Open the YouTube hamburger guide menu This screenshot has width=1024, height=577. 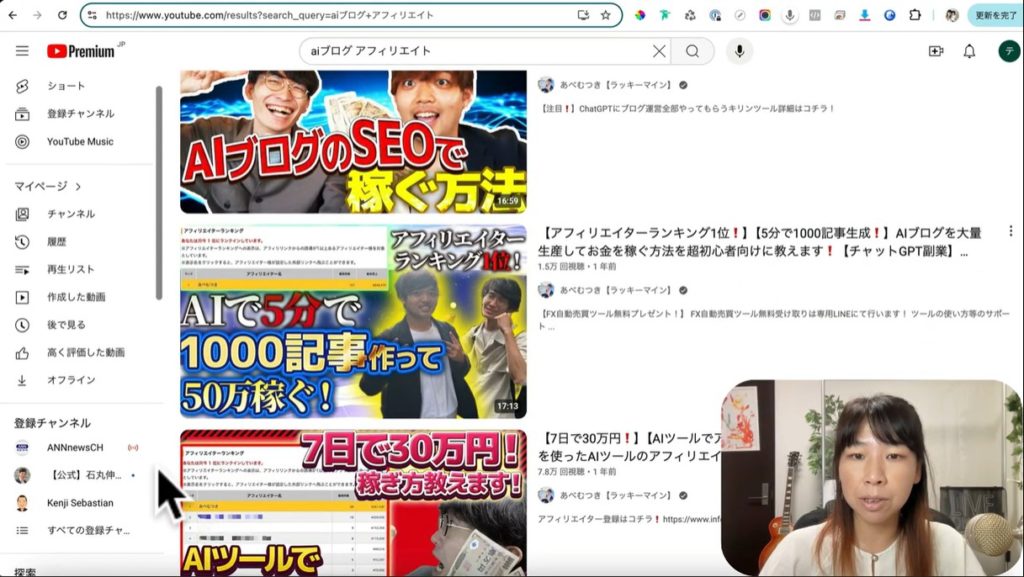[x=22, y=51]
